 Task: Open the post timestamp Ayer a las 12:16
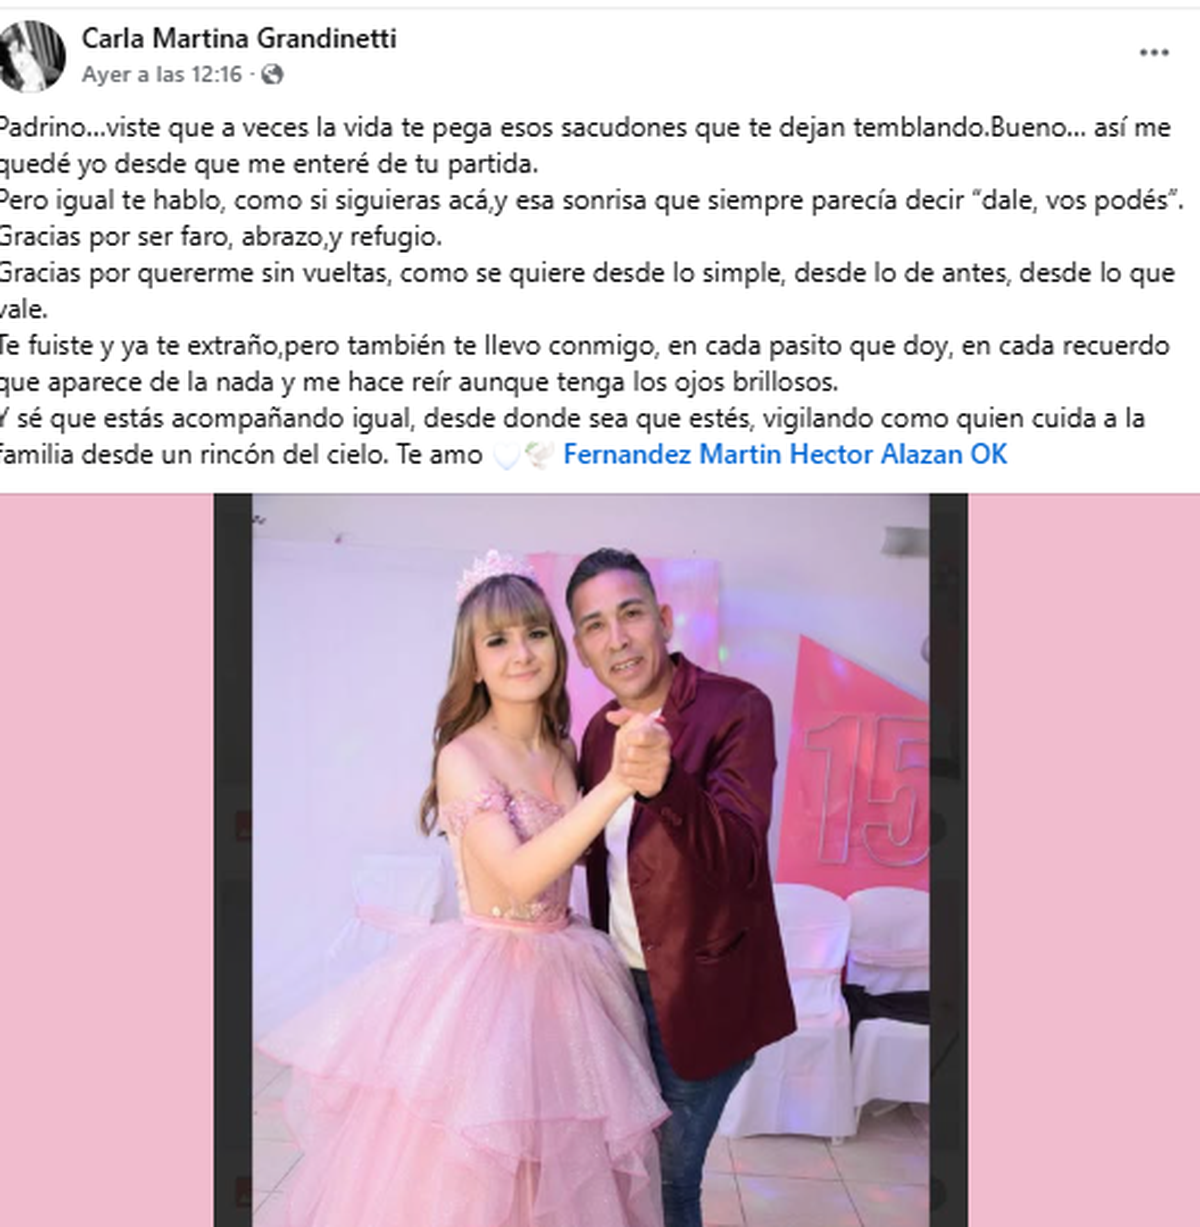tap(162, 75)
